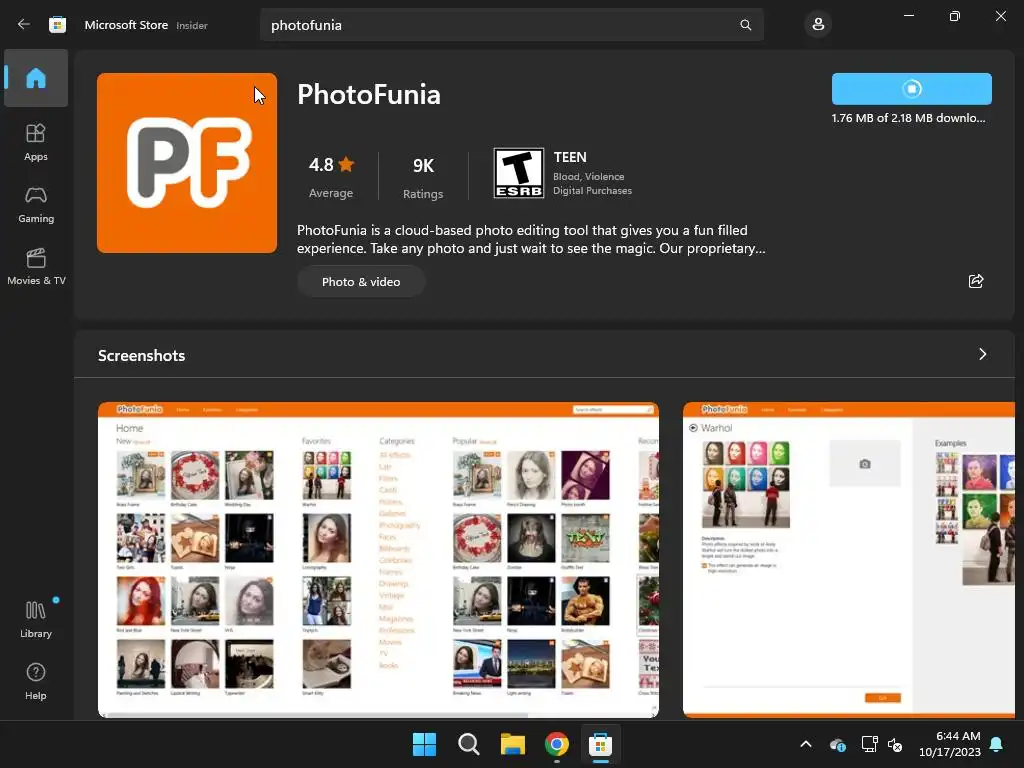The width and height of the screenshot is (1024, 768).
Task: Open the Warhol effect screenshot thumbnail
Action: point(849,560)
